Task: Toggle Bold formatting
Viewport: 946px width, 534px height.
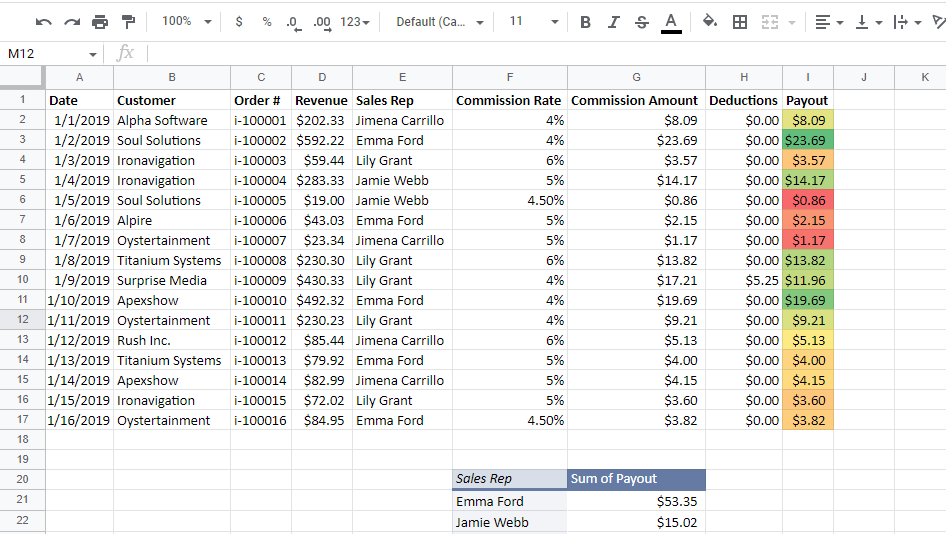Action: point(585,22)
